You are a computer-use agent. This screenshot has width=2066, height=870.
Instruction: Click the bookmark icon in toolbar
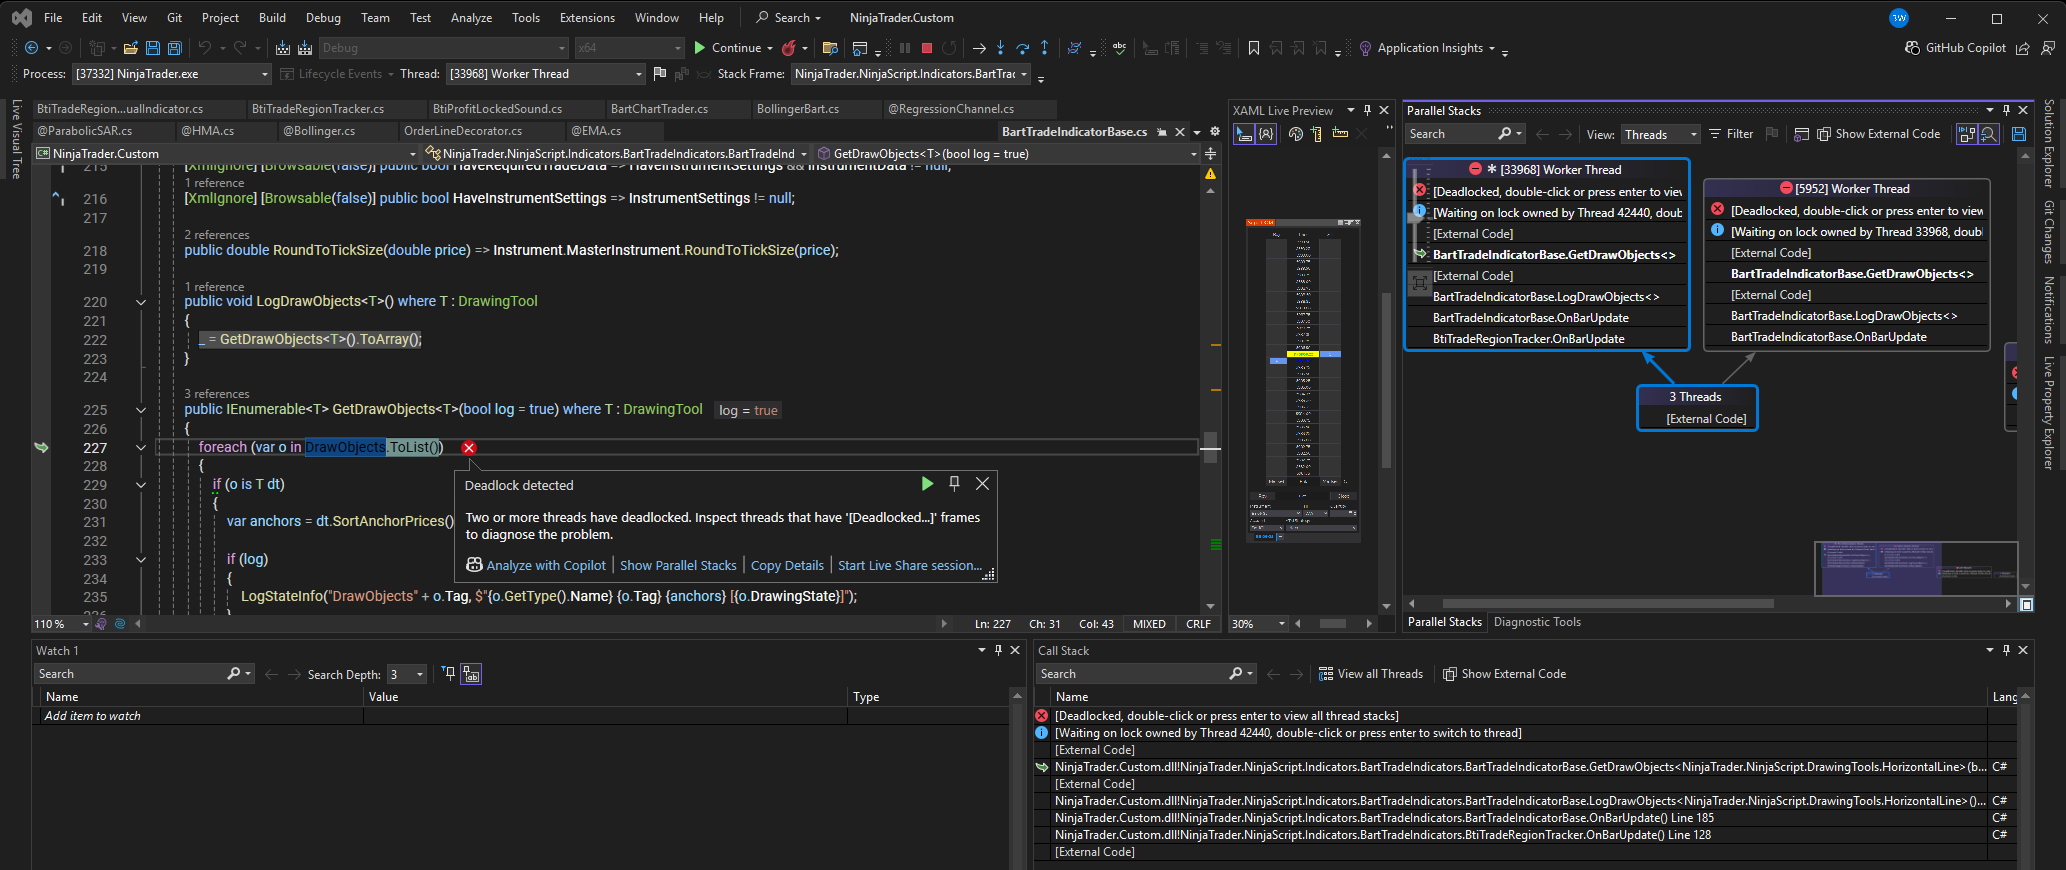tap(1254, 48)
